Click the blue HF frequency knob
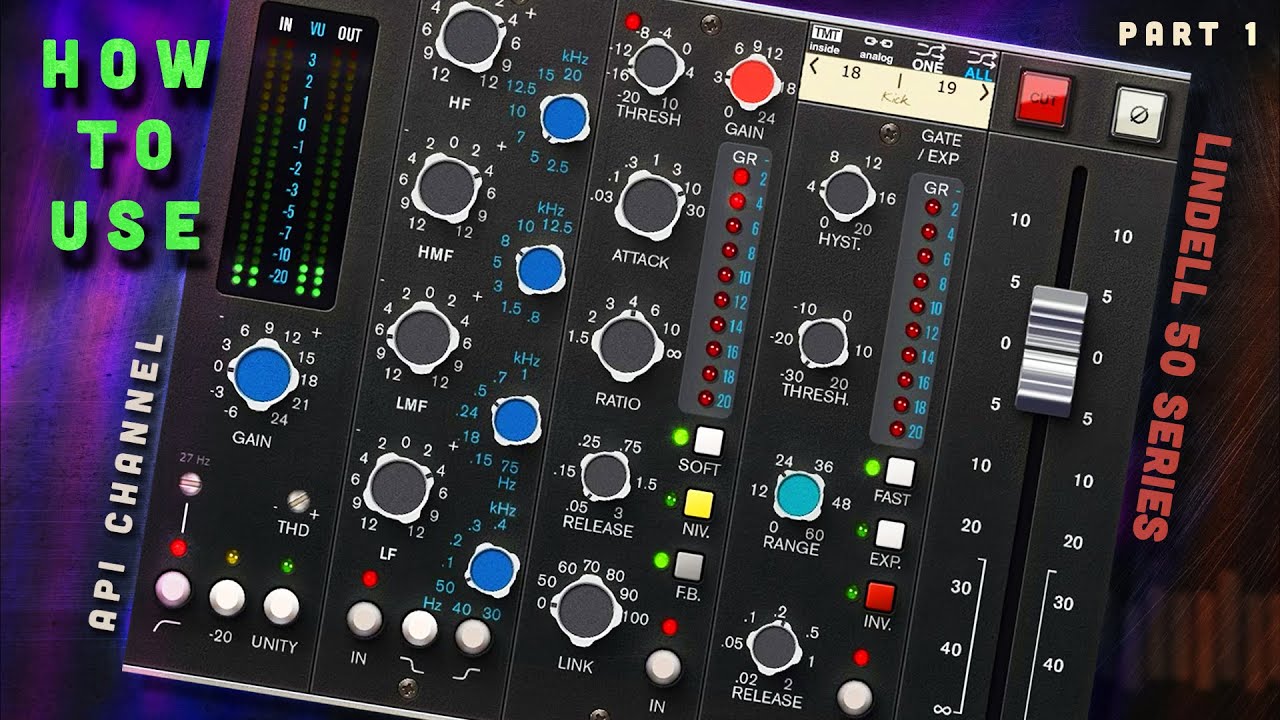The image size is (1280, 720). point(564,118)
